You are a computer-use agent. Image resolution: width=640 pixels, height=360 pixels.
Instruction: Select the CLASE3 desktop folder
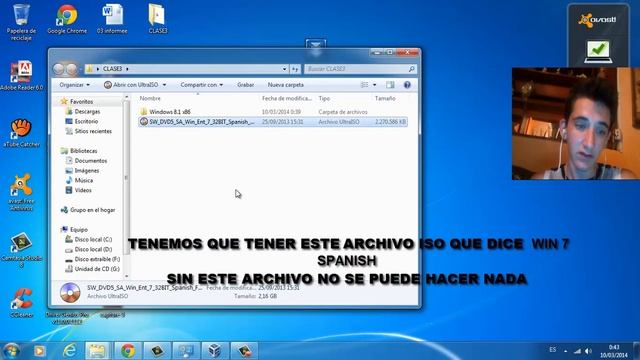[157, 19]
